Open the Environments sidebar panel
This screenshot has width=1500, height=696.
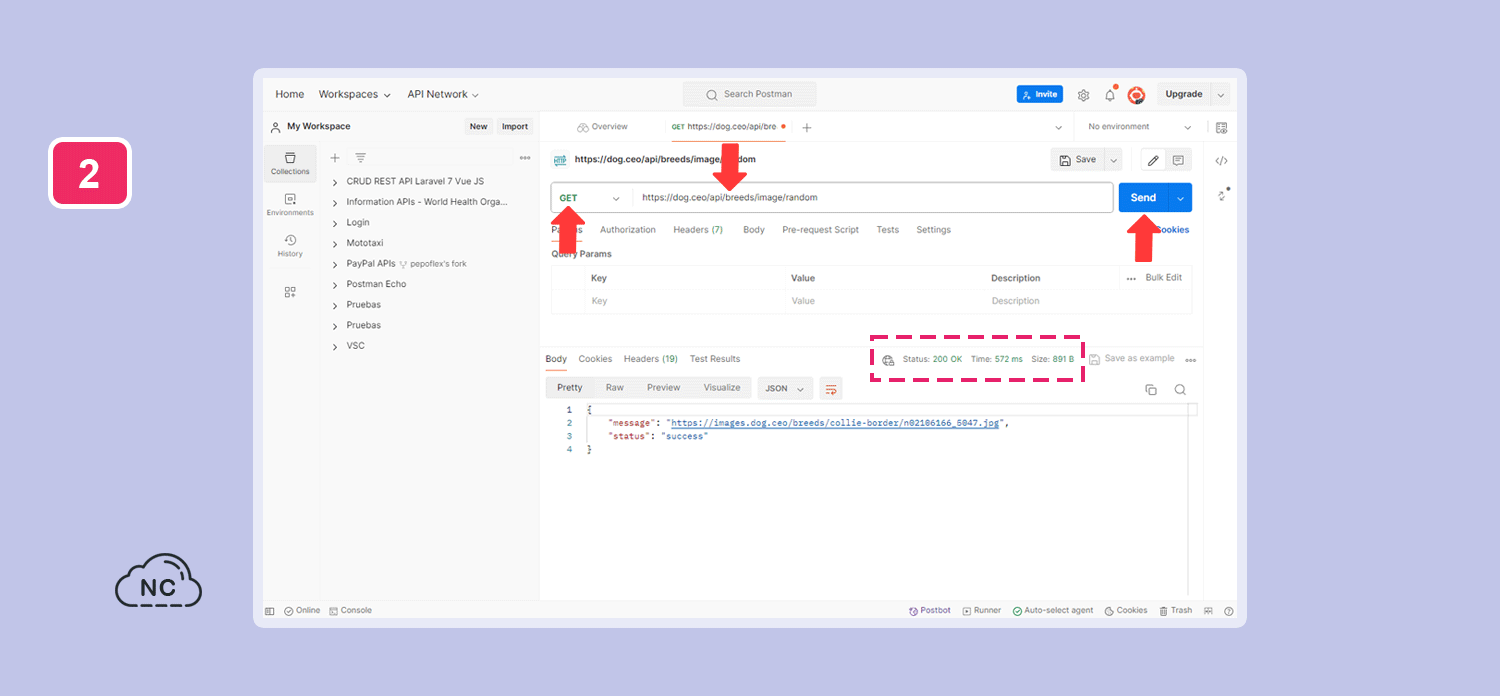point(290,205)
